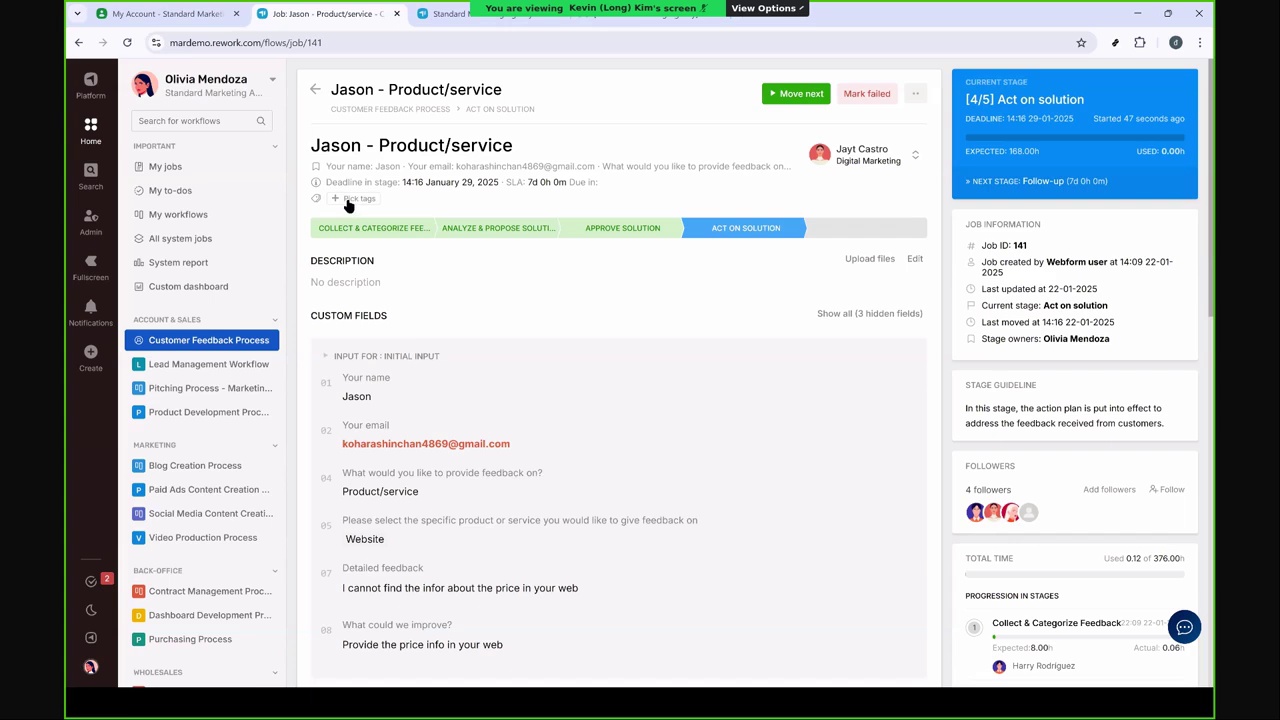Open the Platform icon in the dark sidebar
Image resolution: width=1280 pixels, height=720 pixels.
pyautogui.click(x=90, y=85)
